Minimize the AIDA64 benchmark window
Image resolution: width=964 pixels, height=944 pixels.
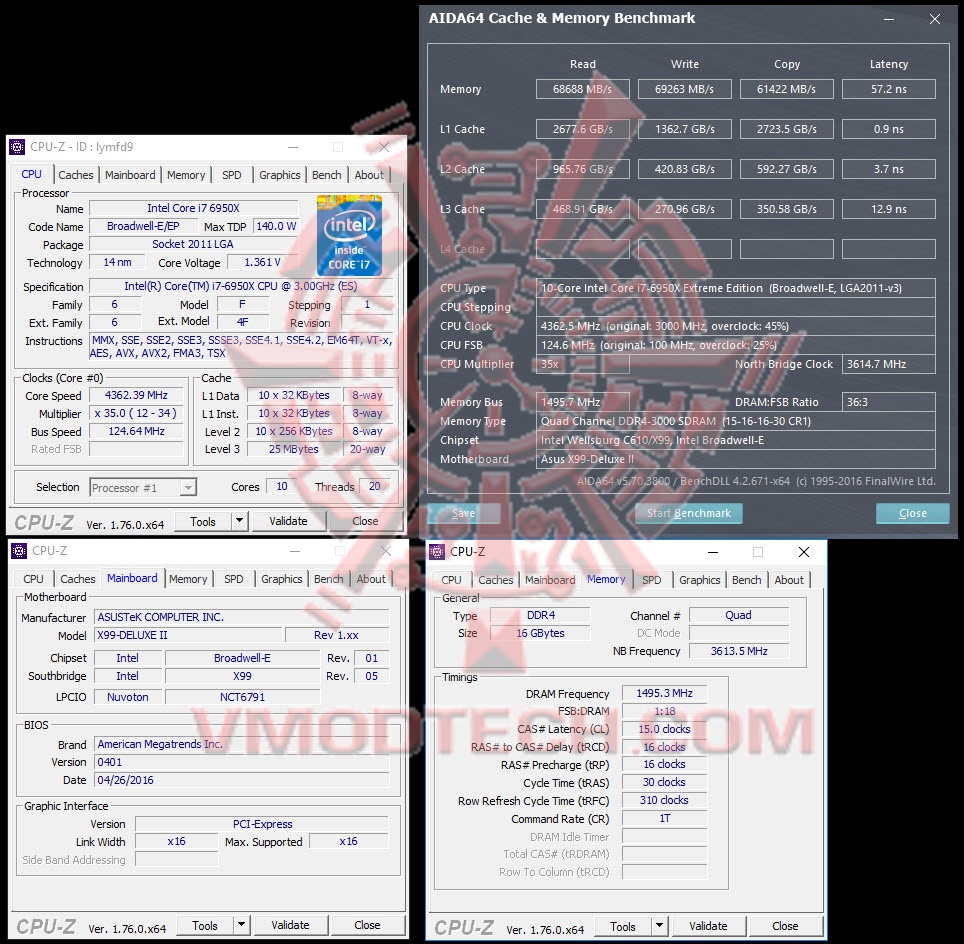coord(889,19)
